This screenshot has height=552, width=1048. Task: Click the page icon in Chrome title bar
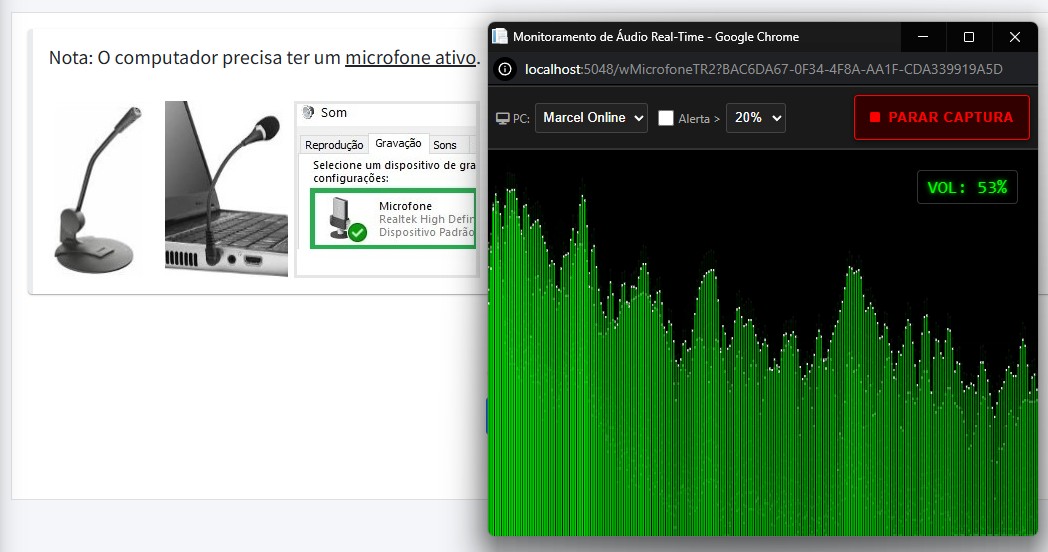tap(500, 37)
